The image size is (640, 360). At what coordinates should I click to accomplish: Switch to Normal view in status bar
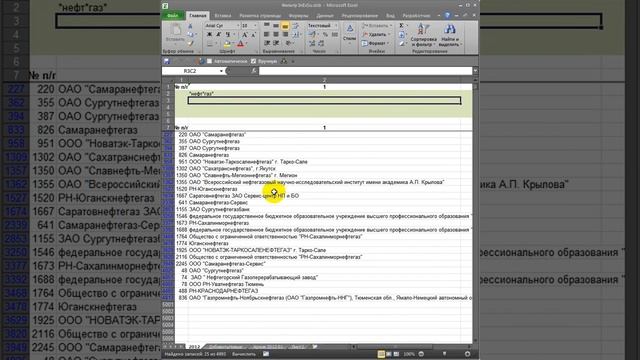click(381, 354)
